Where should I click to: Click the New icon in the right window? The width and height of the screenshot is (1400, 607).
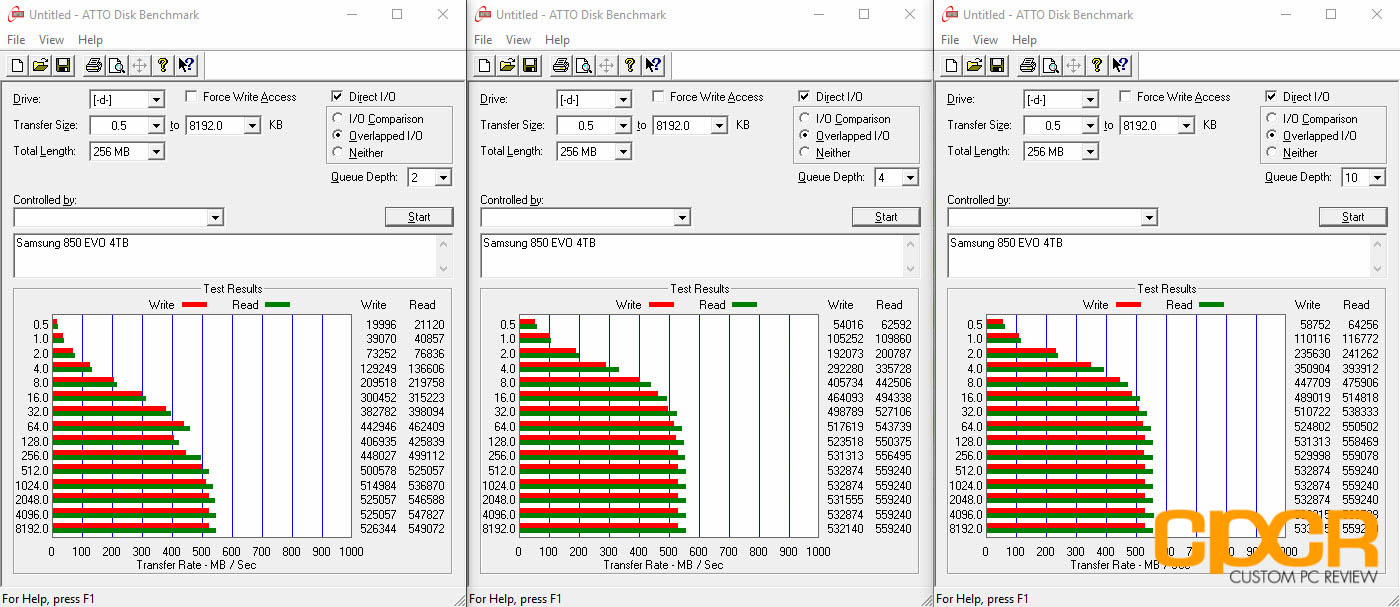[x=952, y=66]
